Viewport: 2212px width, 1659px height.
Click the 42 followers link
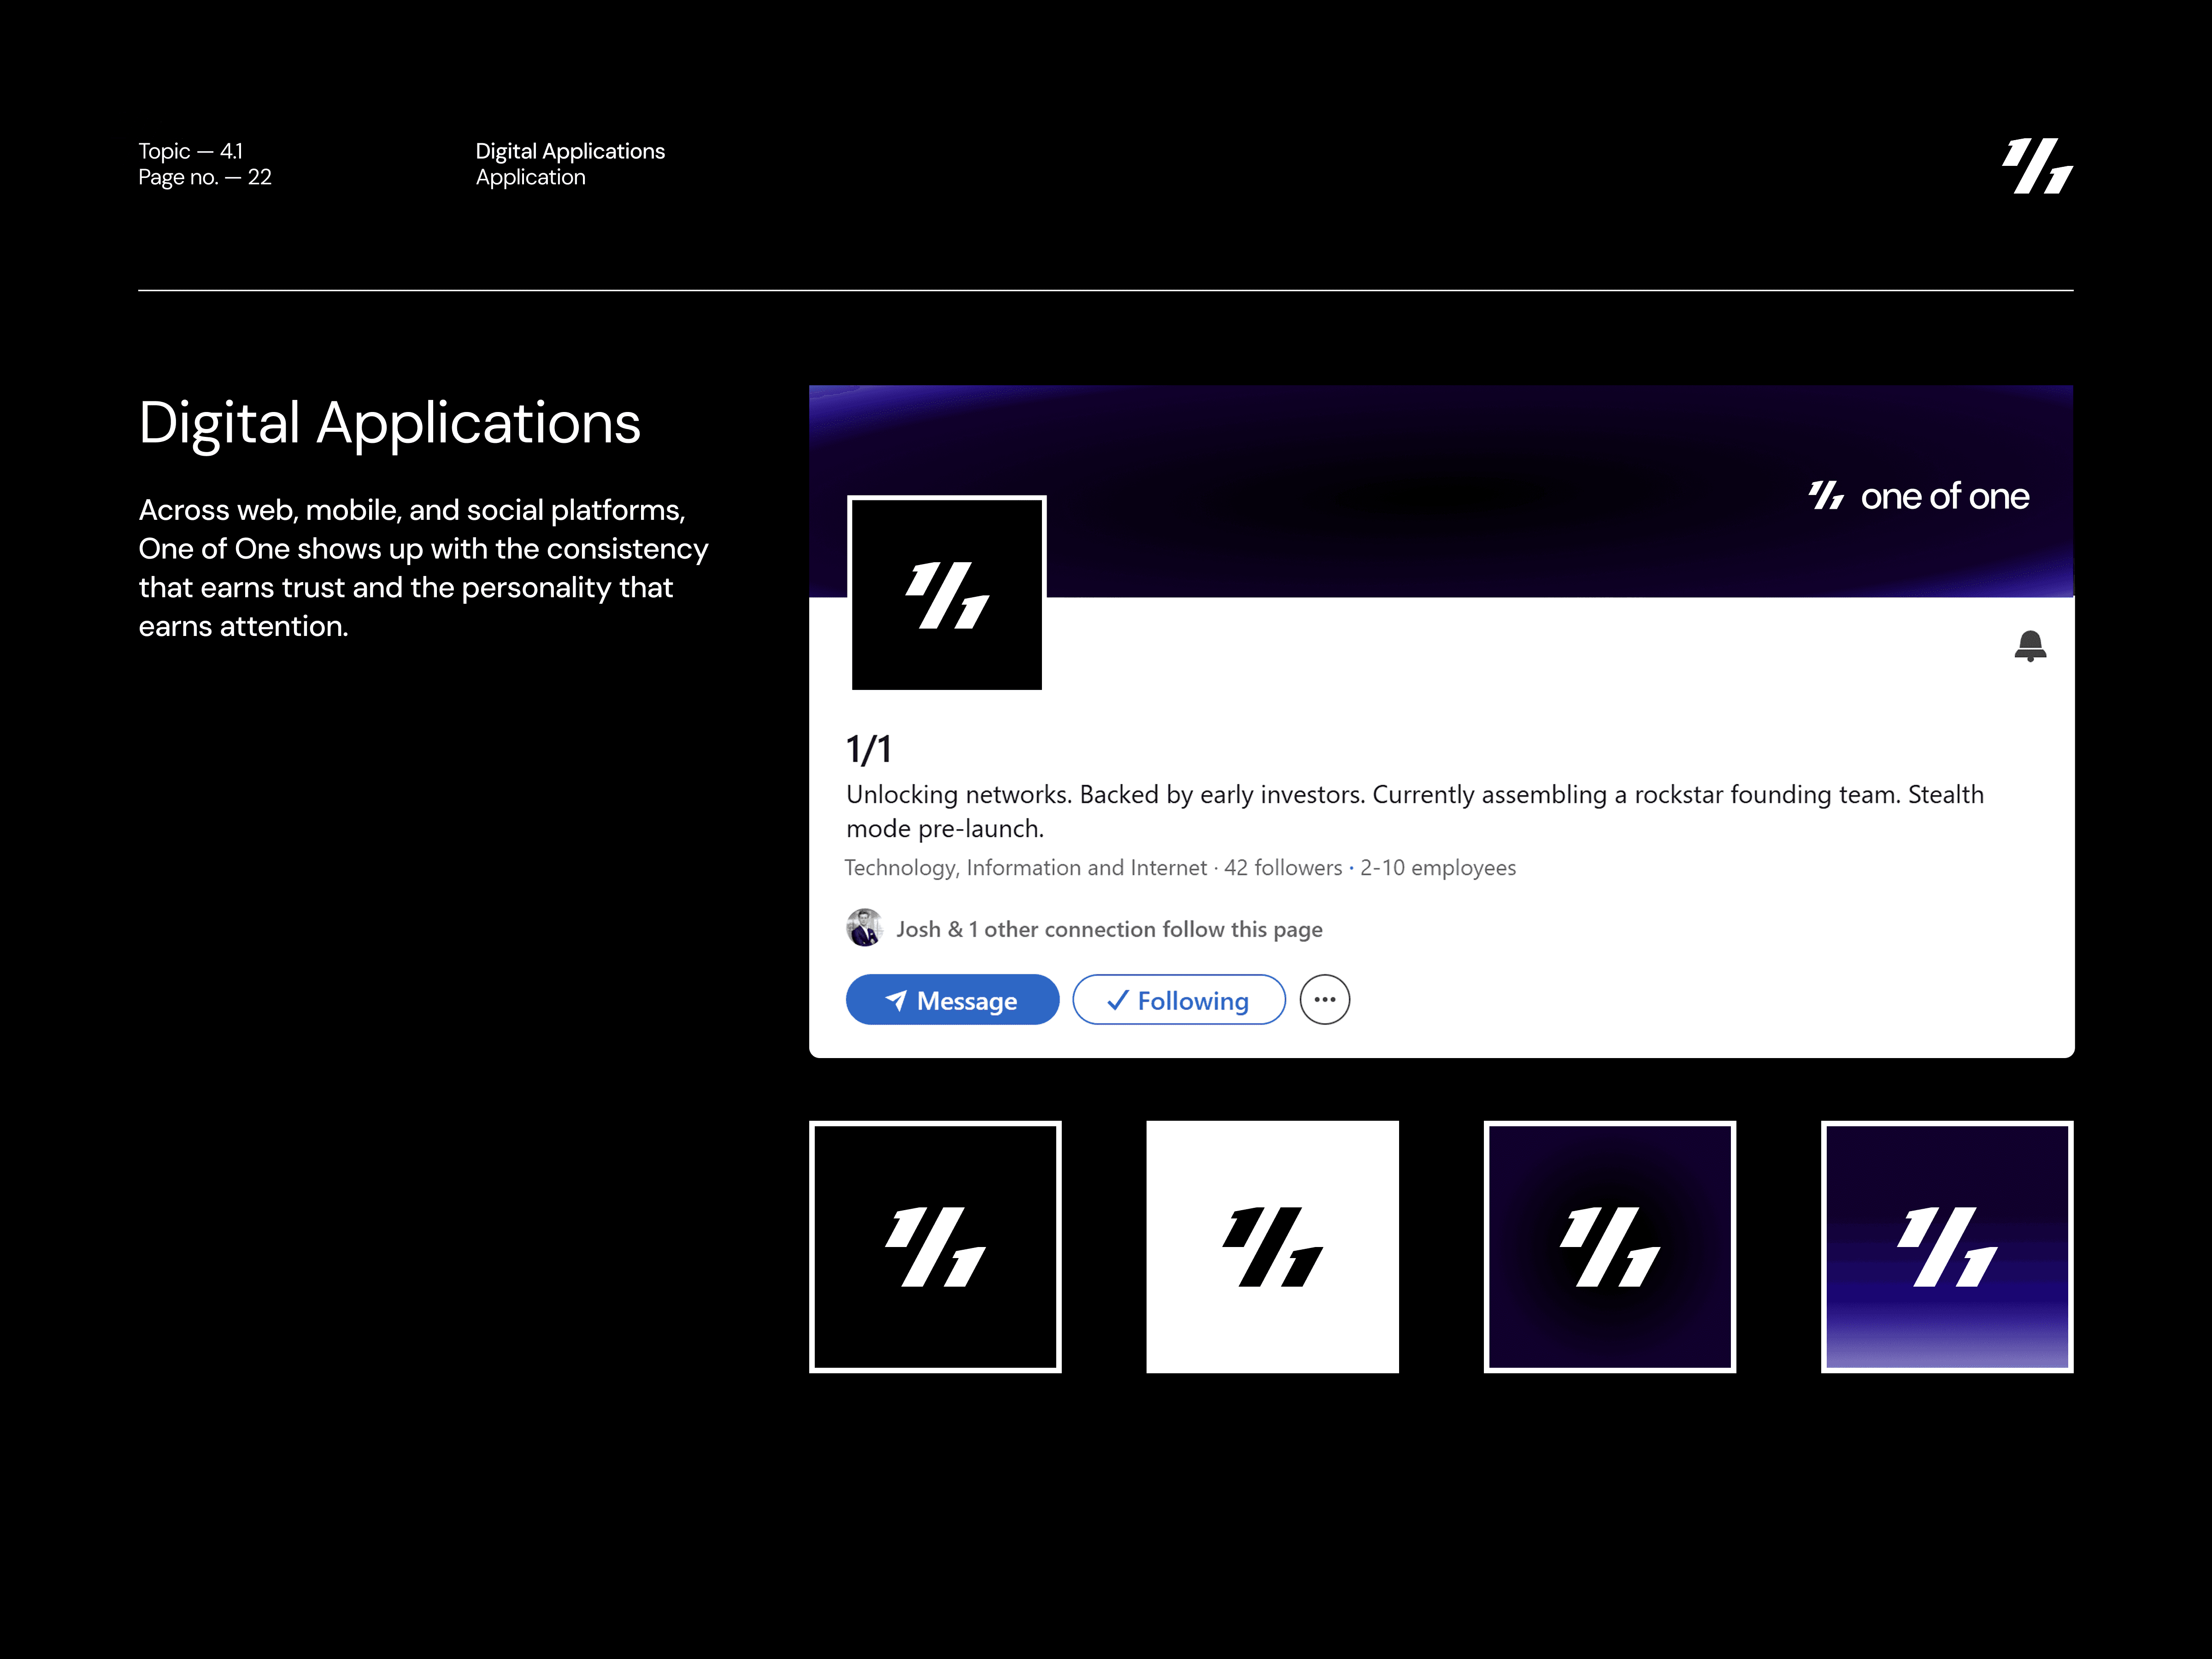tap(1283, 868)
